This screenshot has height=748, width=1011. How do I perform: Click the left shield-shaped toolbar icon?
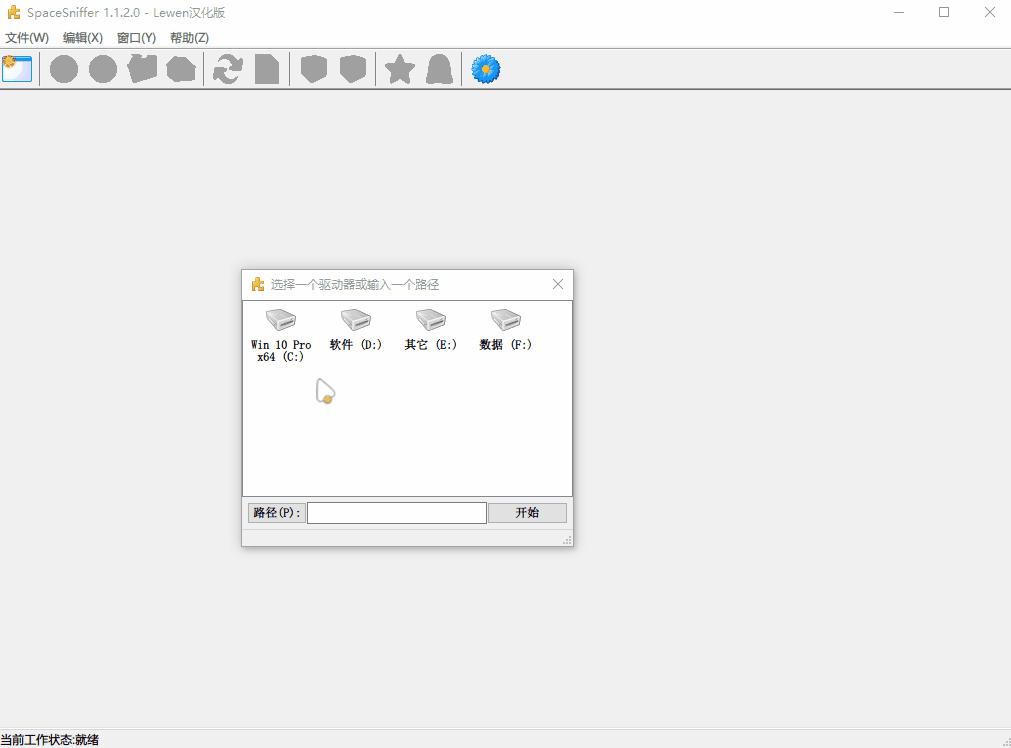(314, 69)
